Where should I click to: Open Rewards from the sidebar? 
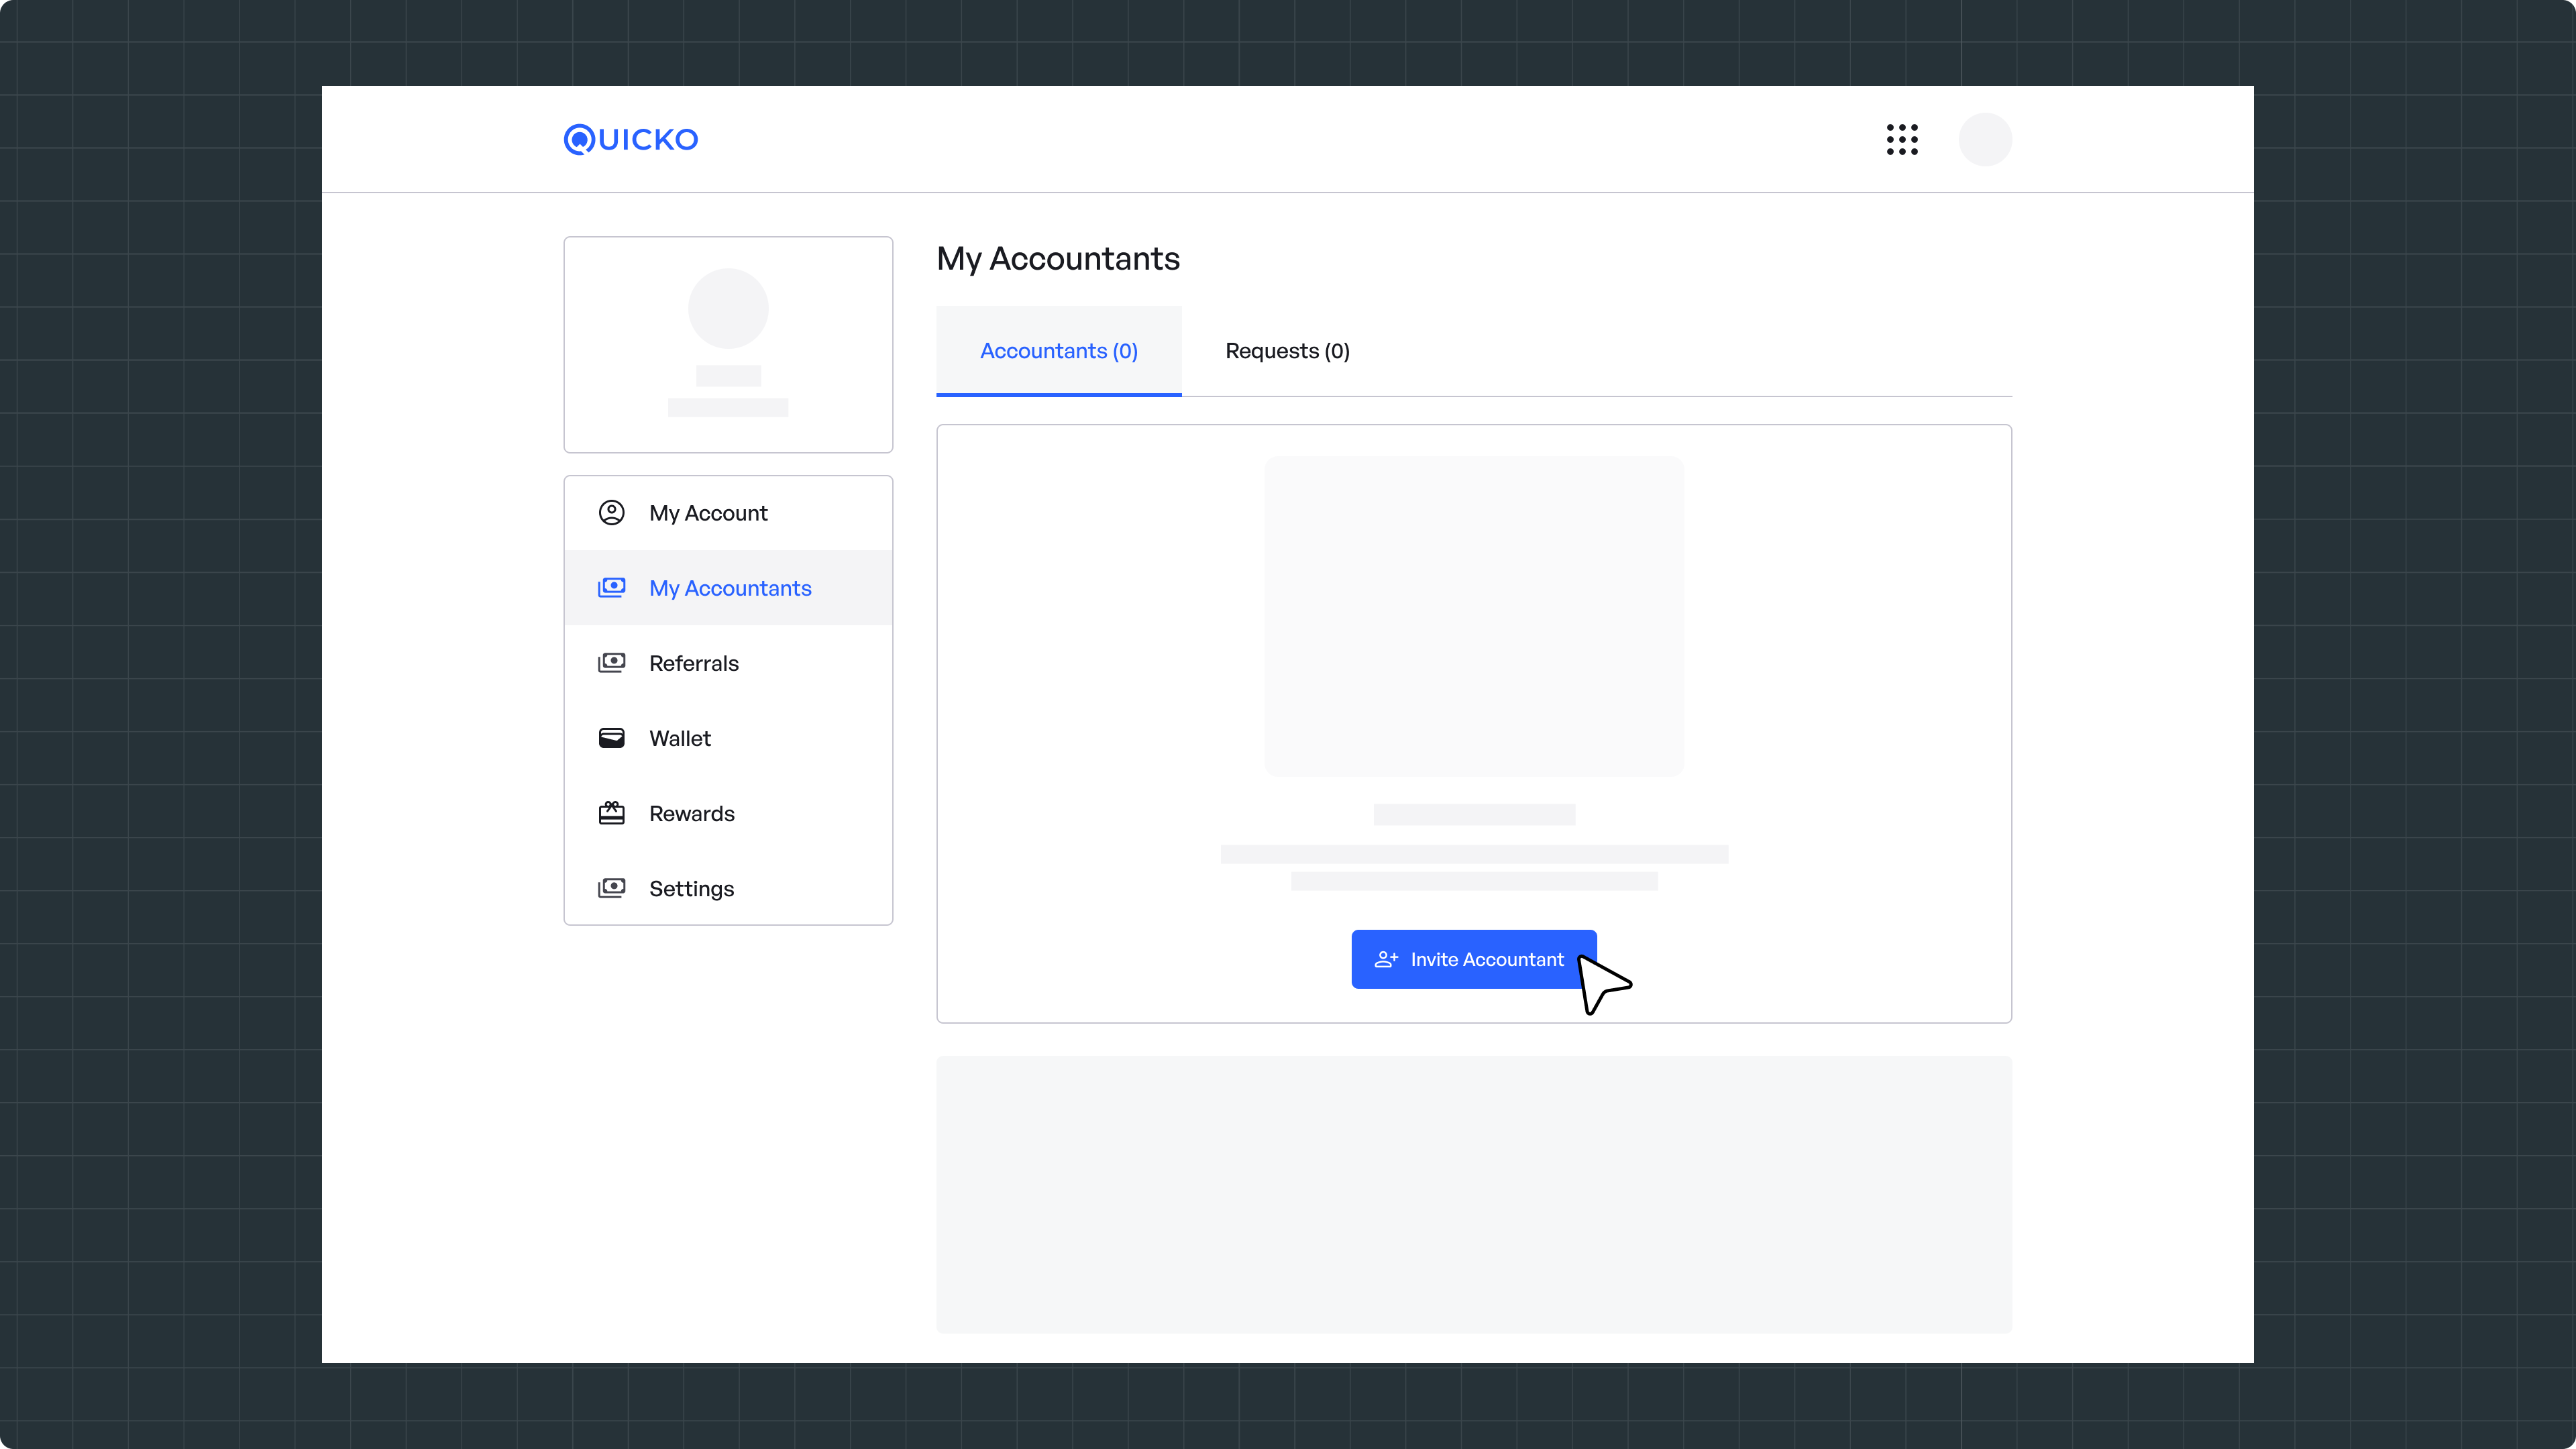point(728,813)
